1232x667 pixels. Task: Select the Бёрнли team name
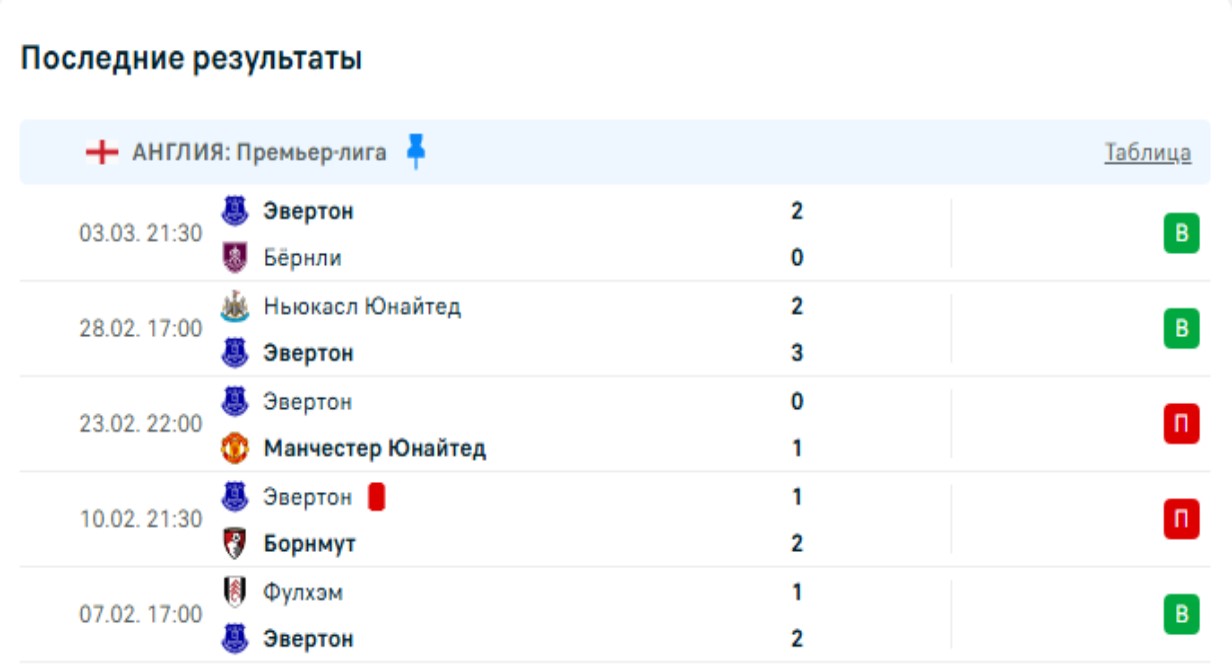tap(302, 258)
